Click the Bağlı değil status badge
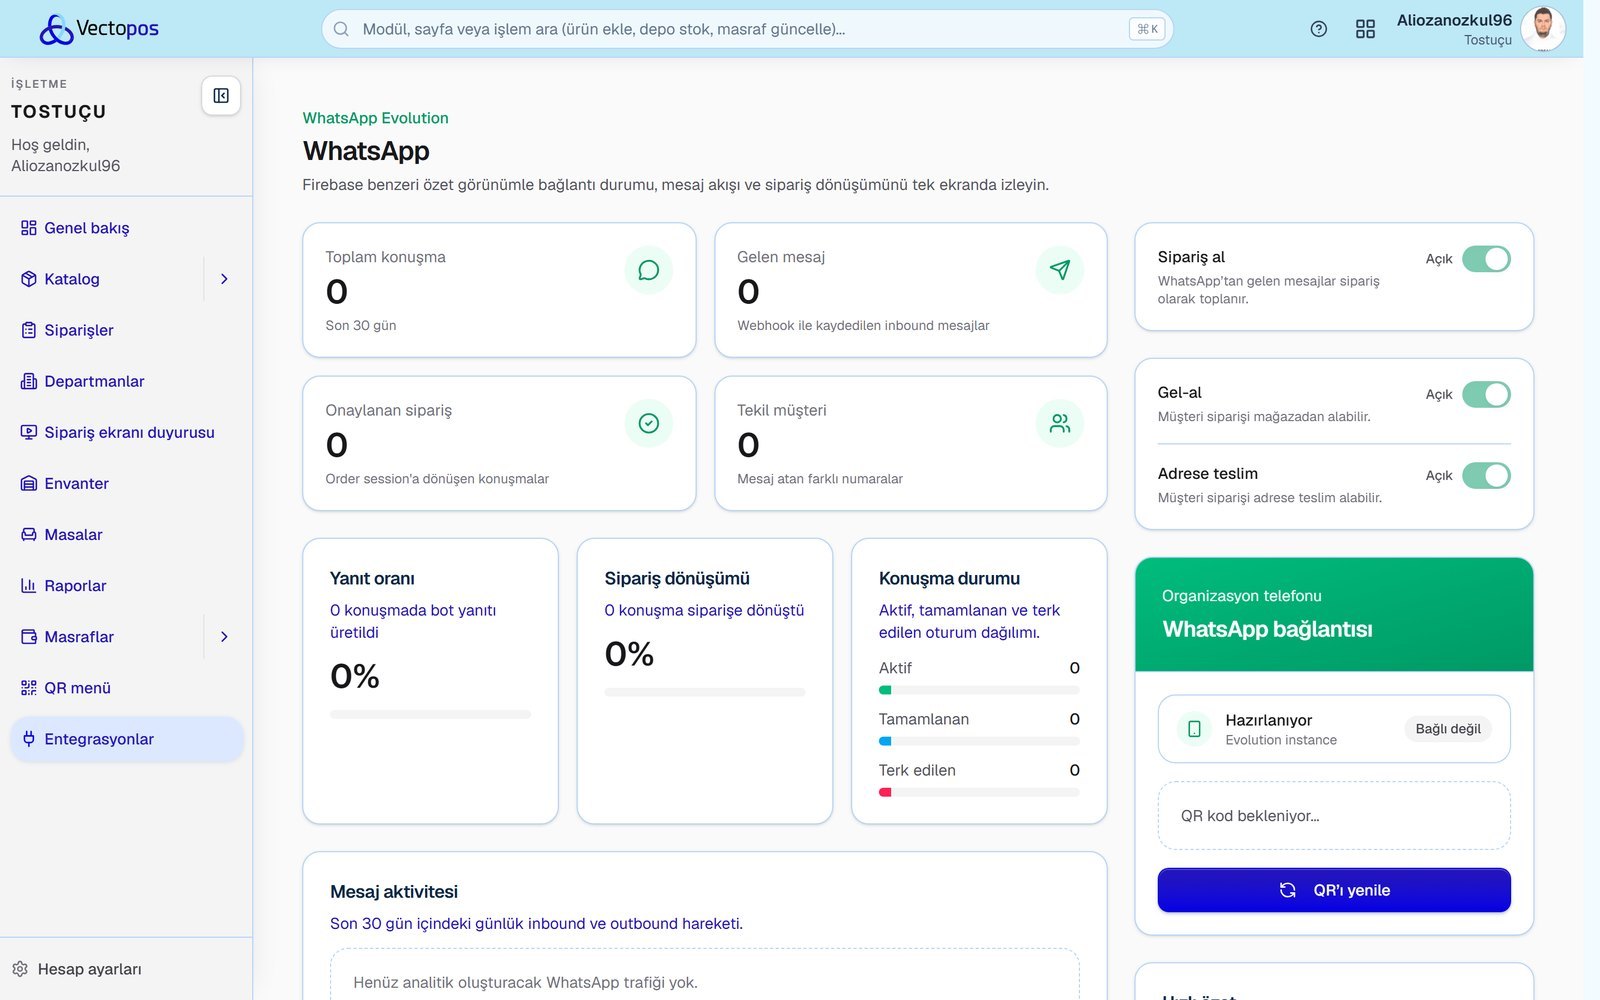Screen dimensions: 1600x1000 1448,729
